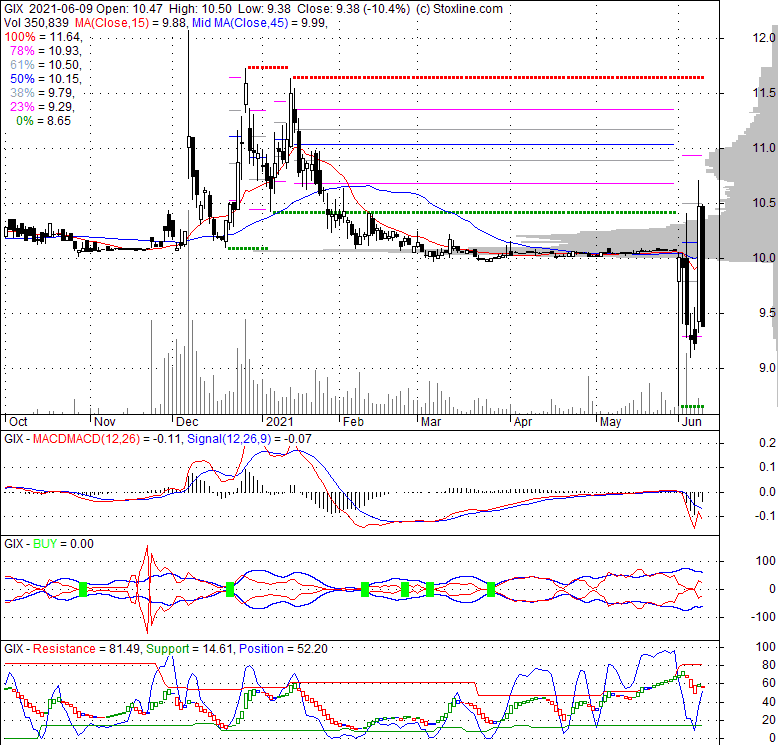Select the 'Oct' month label on time axis
Screen dimensions: 780x745
coord(18,422)
